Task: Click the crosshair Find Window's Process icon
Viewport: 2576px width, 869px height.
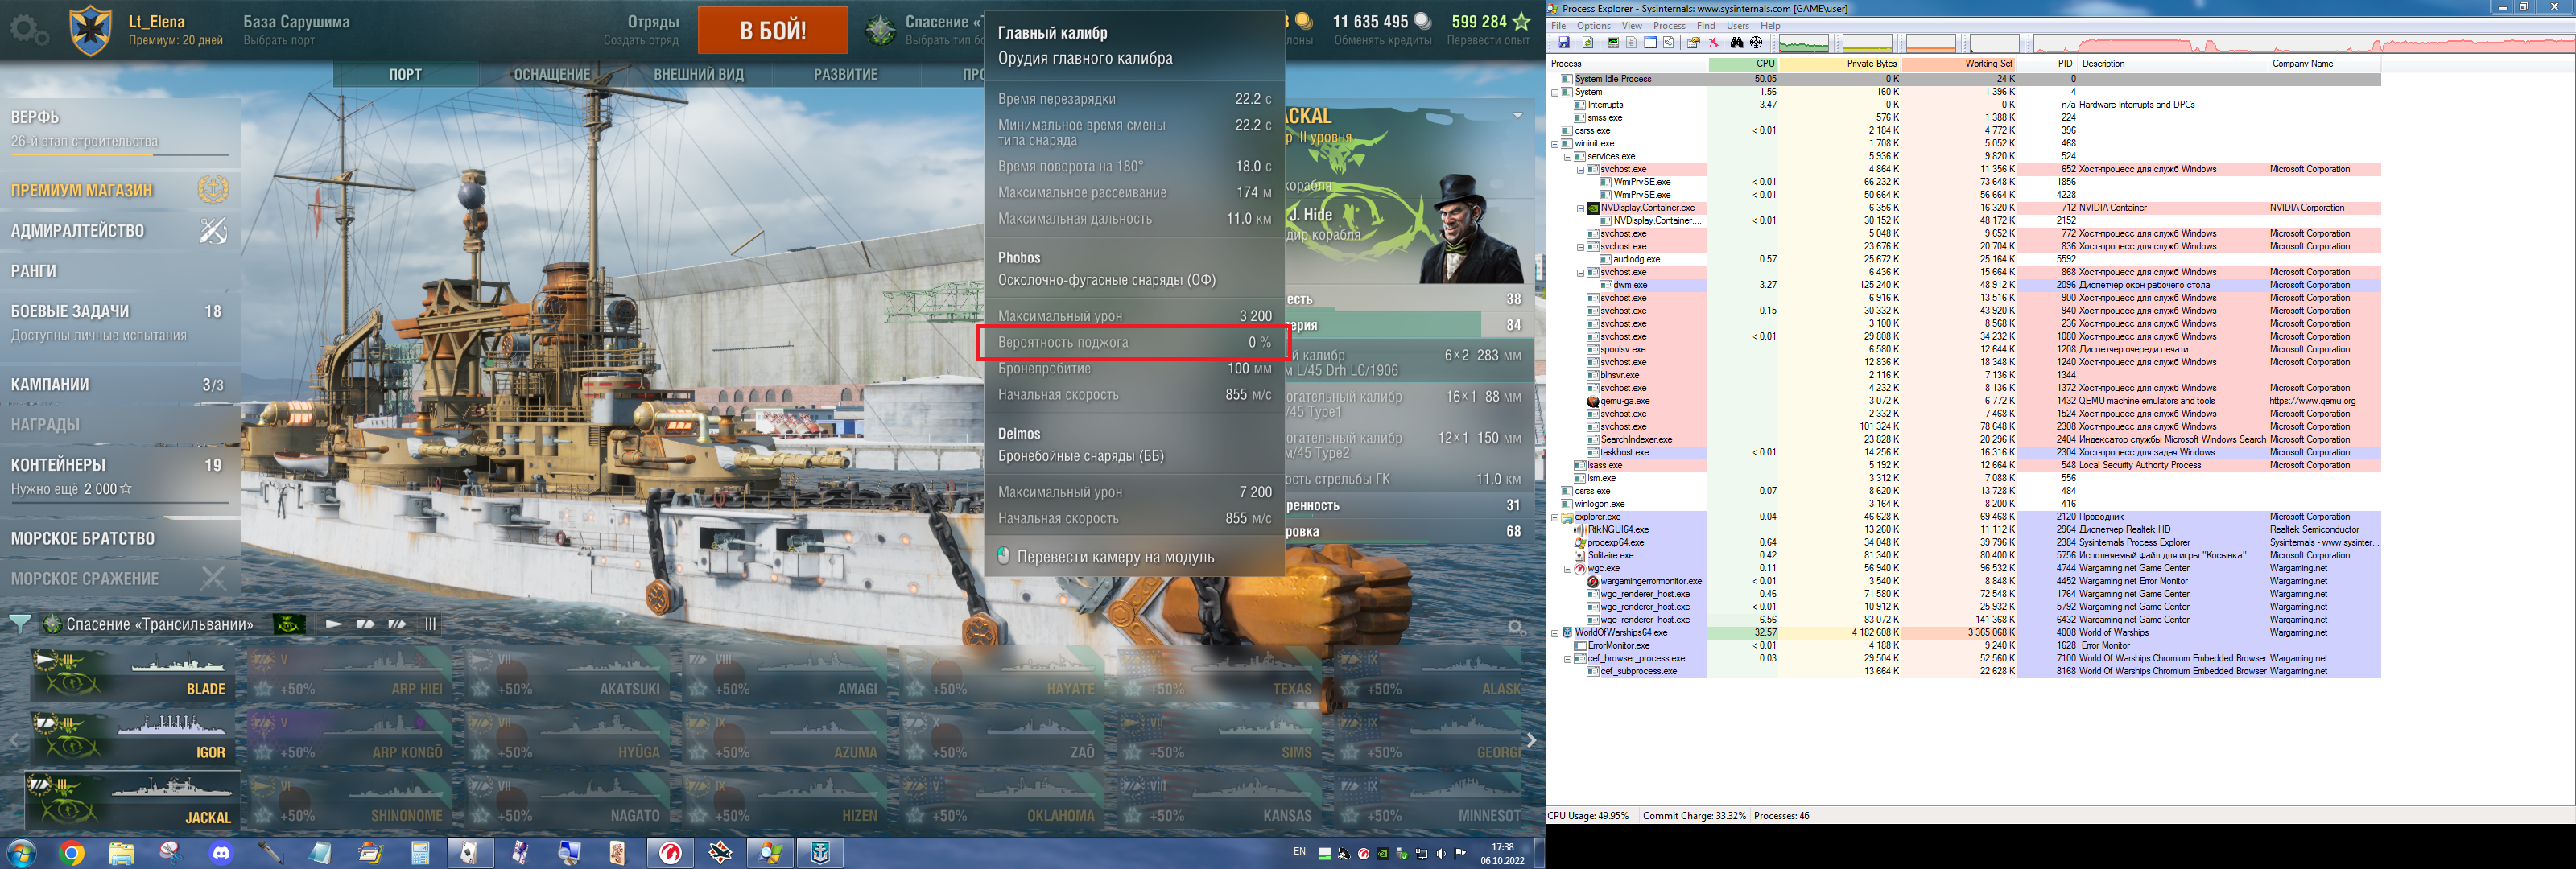Action: click(x=1756, y=43)
